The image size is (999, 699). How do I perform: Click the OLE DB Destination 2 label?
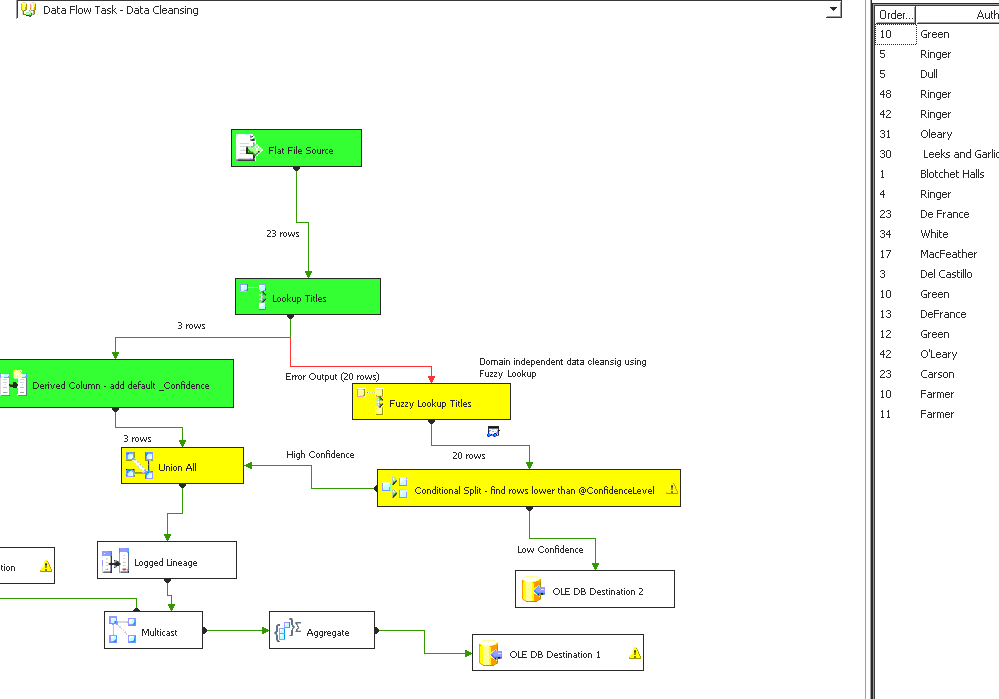point(598,591)
